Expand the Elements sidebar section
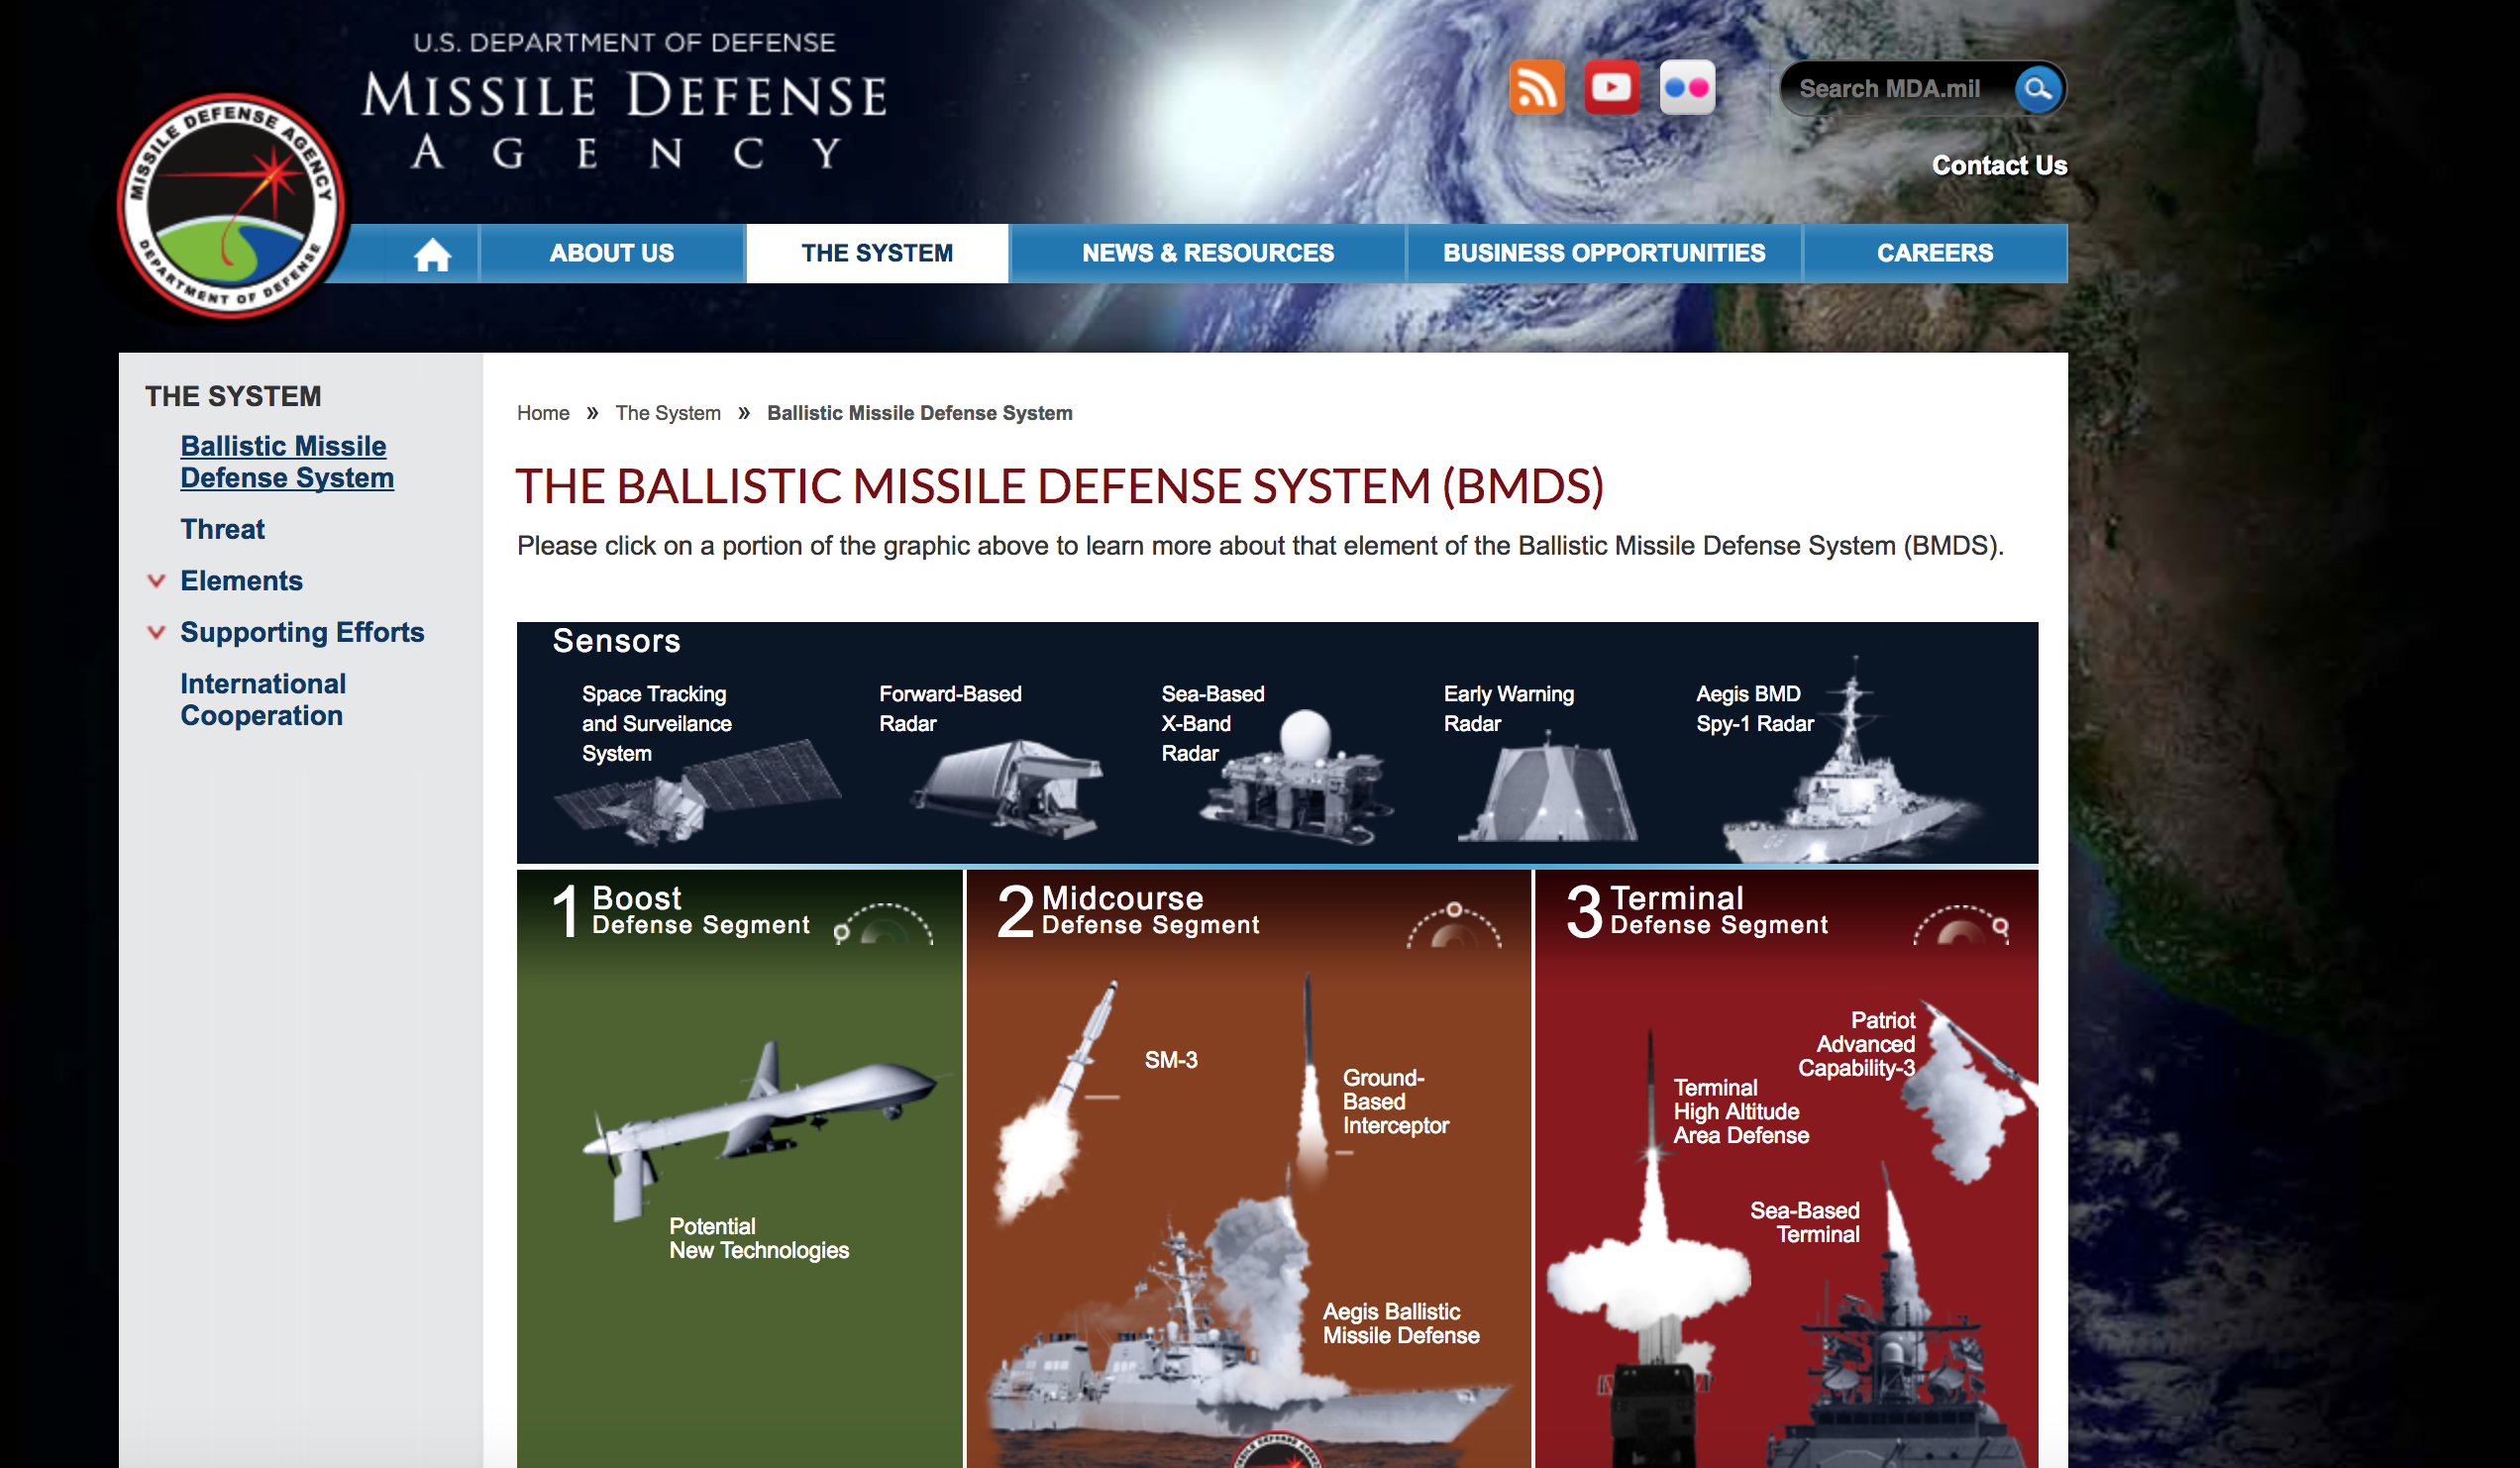2520x1468 pixels. click(x=157, y=581)
